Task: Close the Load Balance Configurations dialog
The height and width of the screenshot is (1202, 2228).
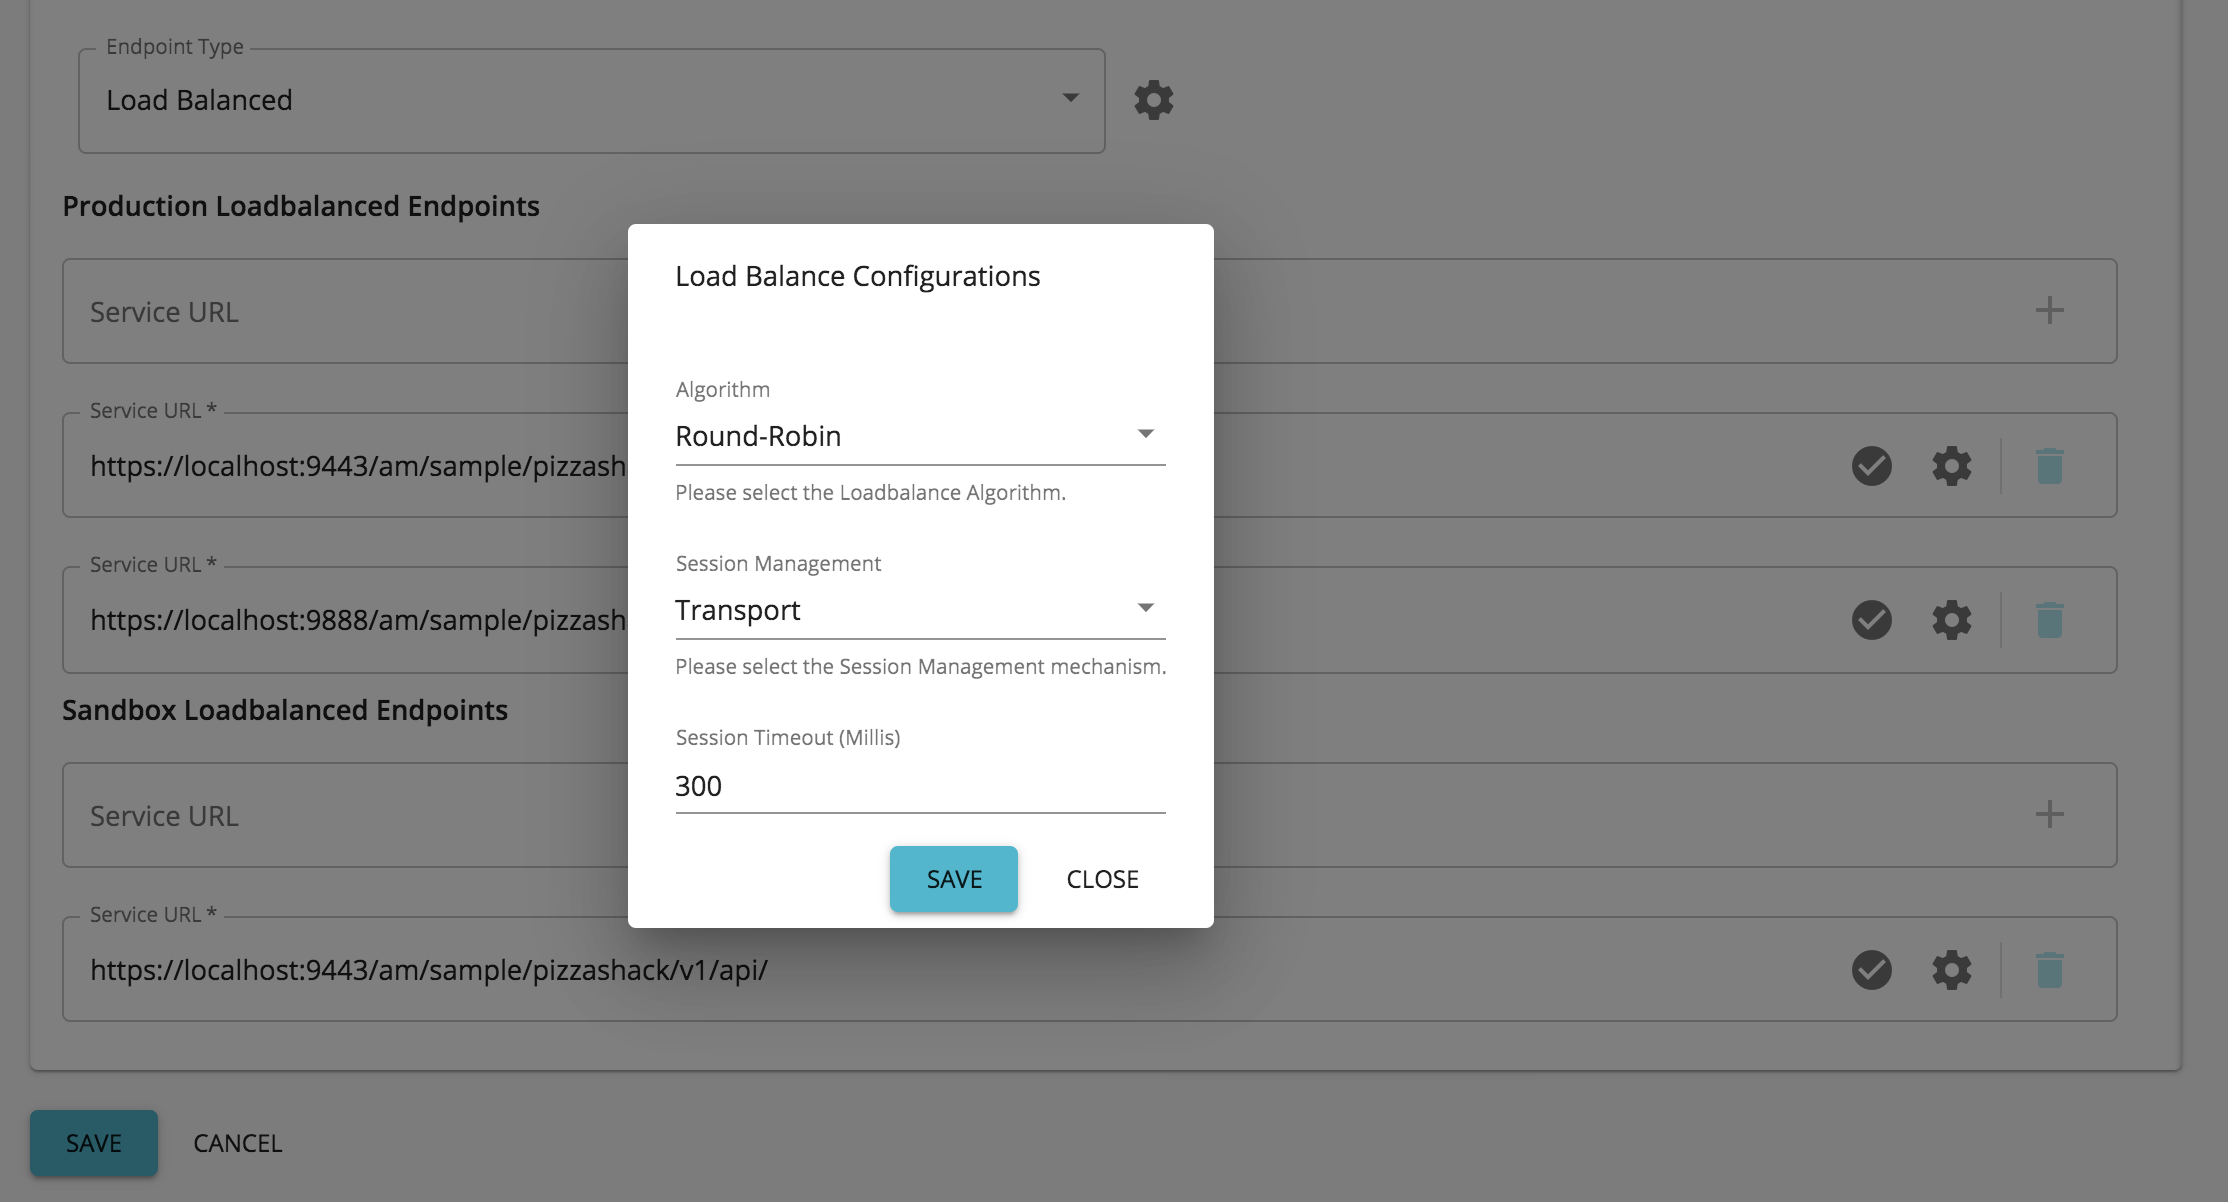Action: (x=1102, y=878)
